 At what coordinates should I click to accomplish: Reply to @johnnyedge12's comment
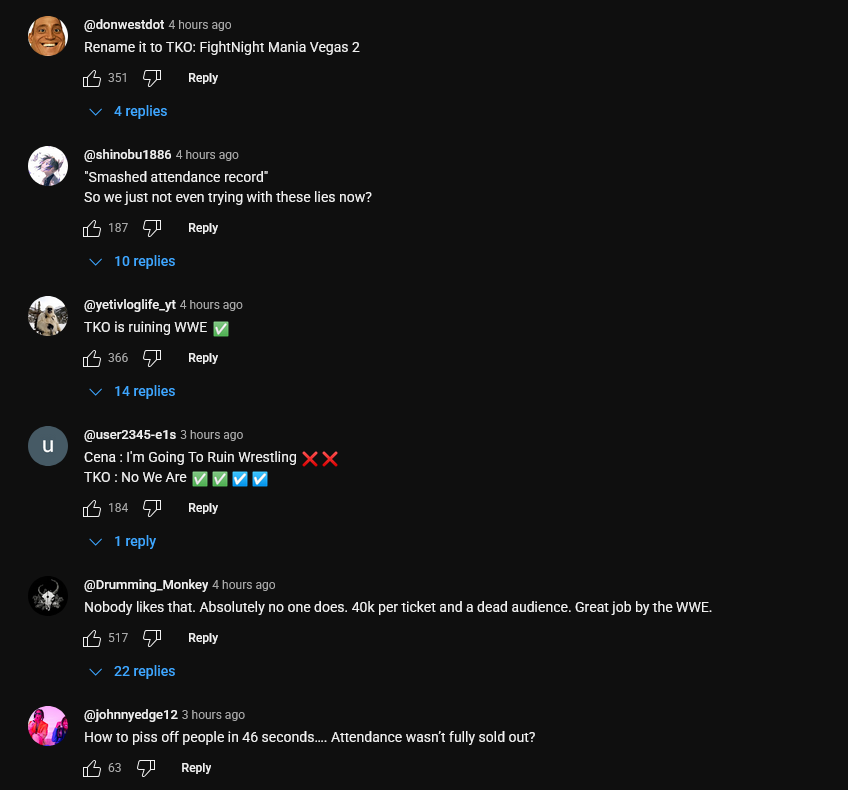pos(196,768)
